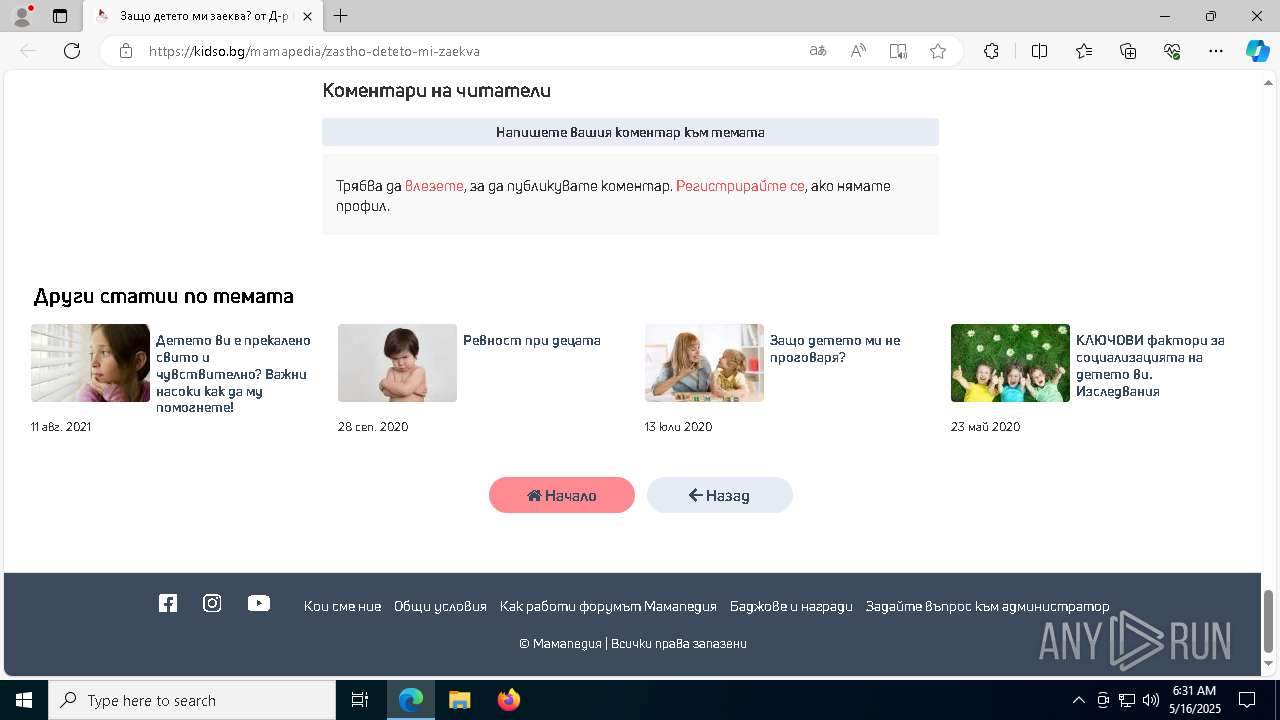View site information lock icon

pyautogui.click(x=126, y=51)
